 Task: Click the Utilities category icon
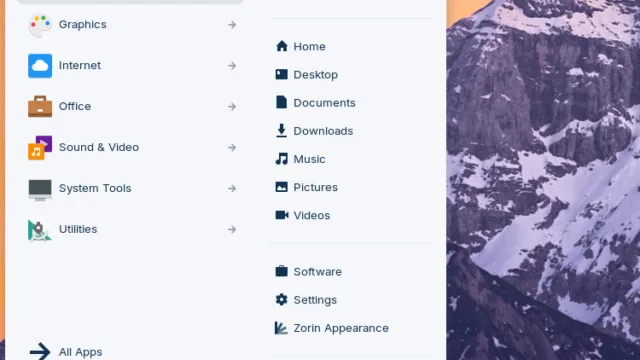tap(40, 230)
